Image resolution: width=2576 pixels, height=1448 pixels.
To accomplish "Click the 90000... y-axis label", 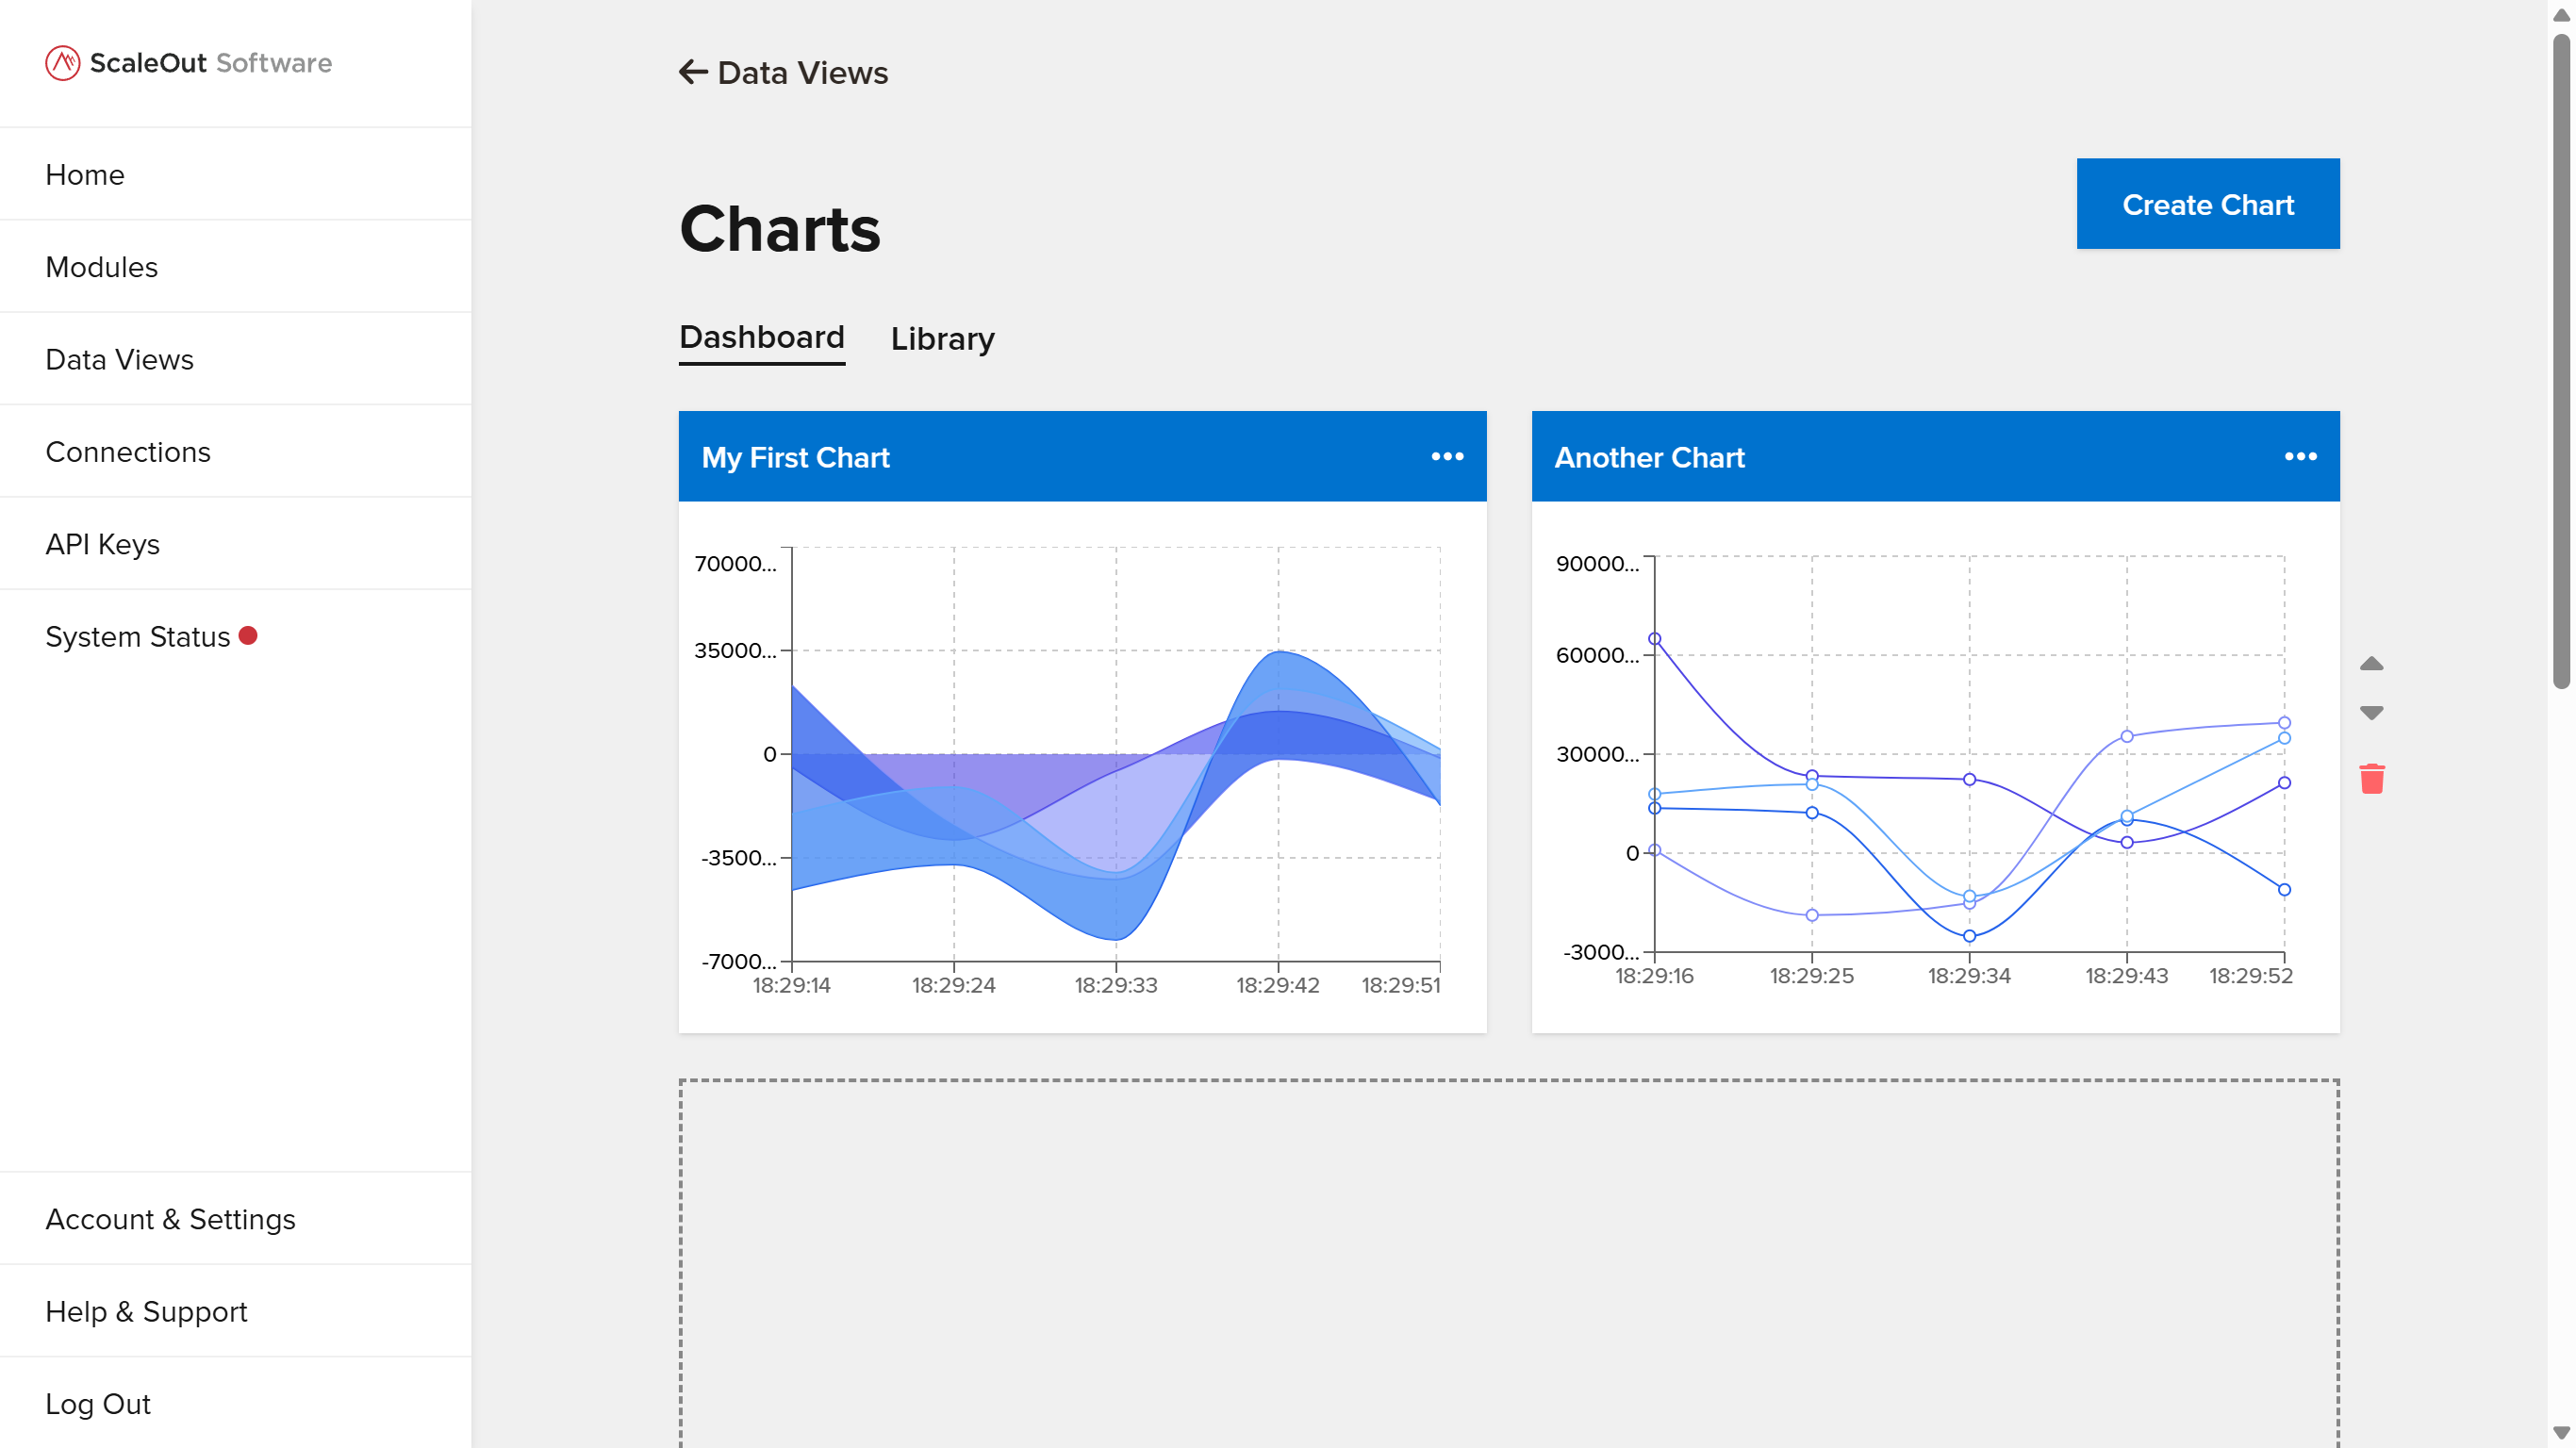I will click(1597, 564).
